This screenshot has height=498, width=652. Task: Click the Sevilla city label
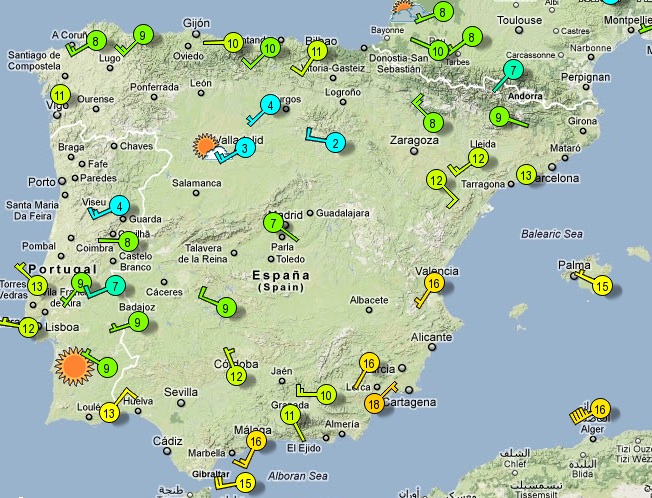[x=181, y=392]
